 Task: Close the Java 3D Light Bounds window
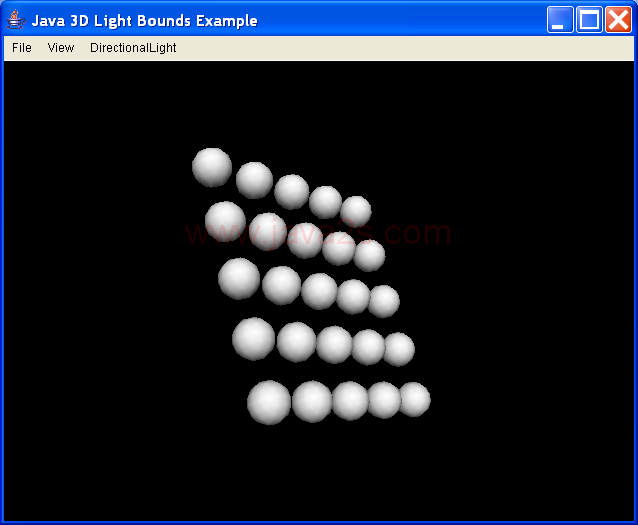[x=618, y=20]
